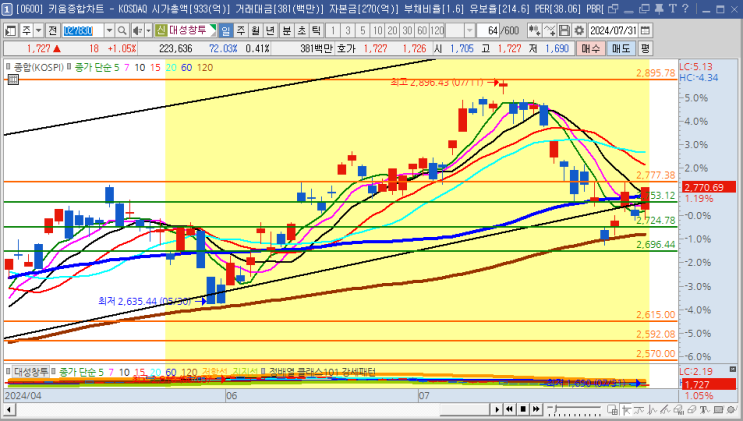Open the calendar date picker icon

tap(645, 30)
